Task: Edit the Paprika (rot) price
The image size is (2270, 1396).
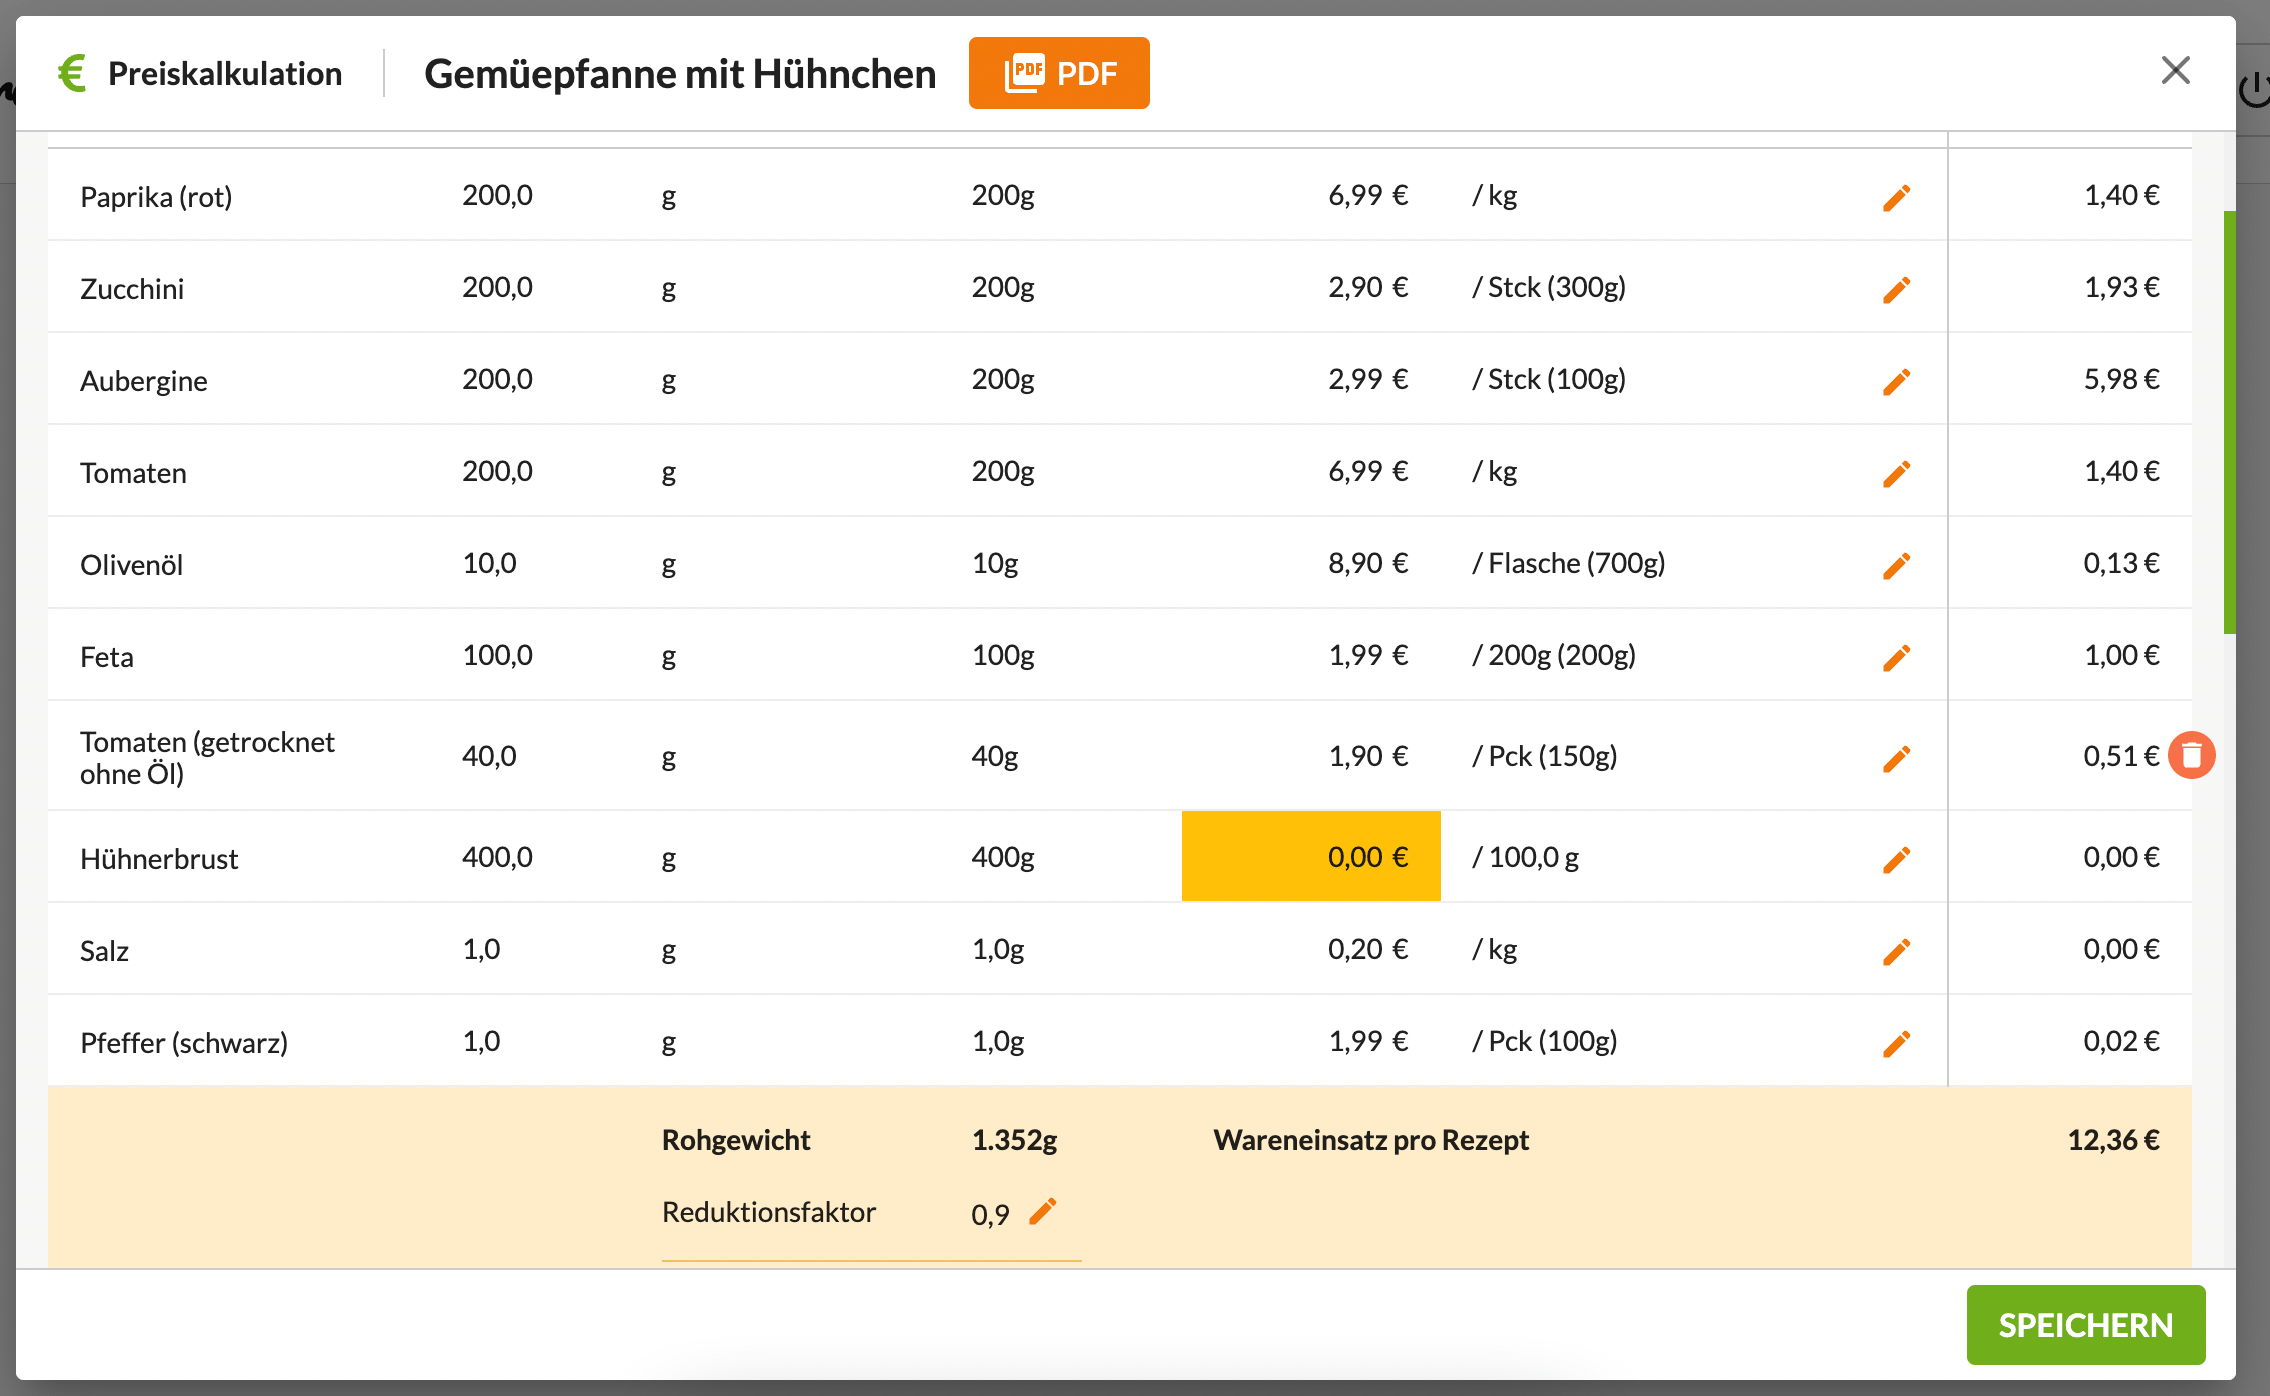Action: click(x=1896, y=197)
